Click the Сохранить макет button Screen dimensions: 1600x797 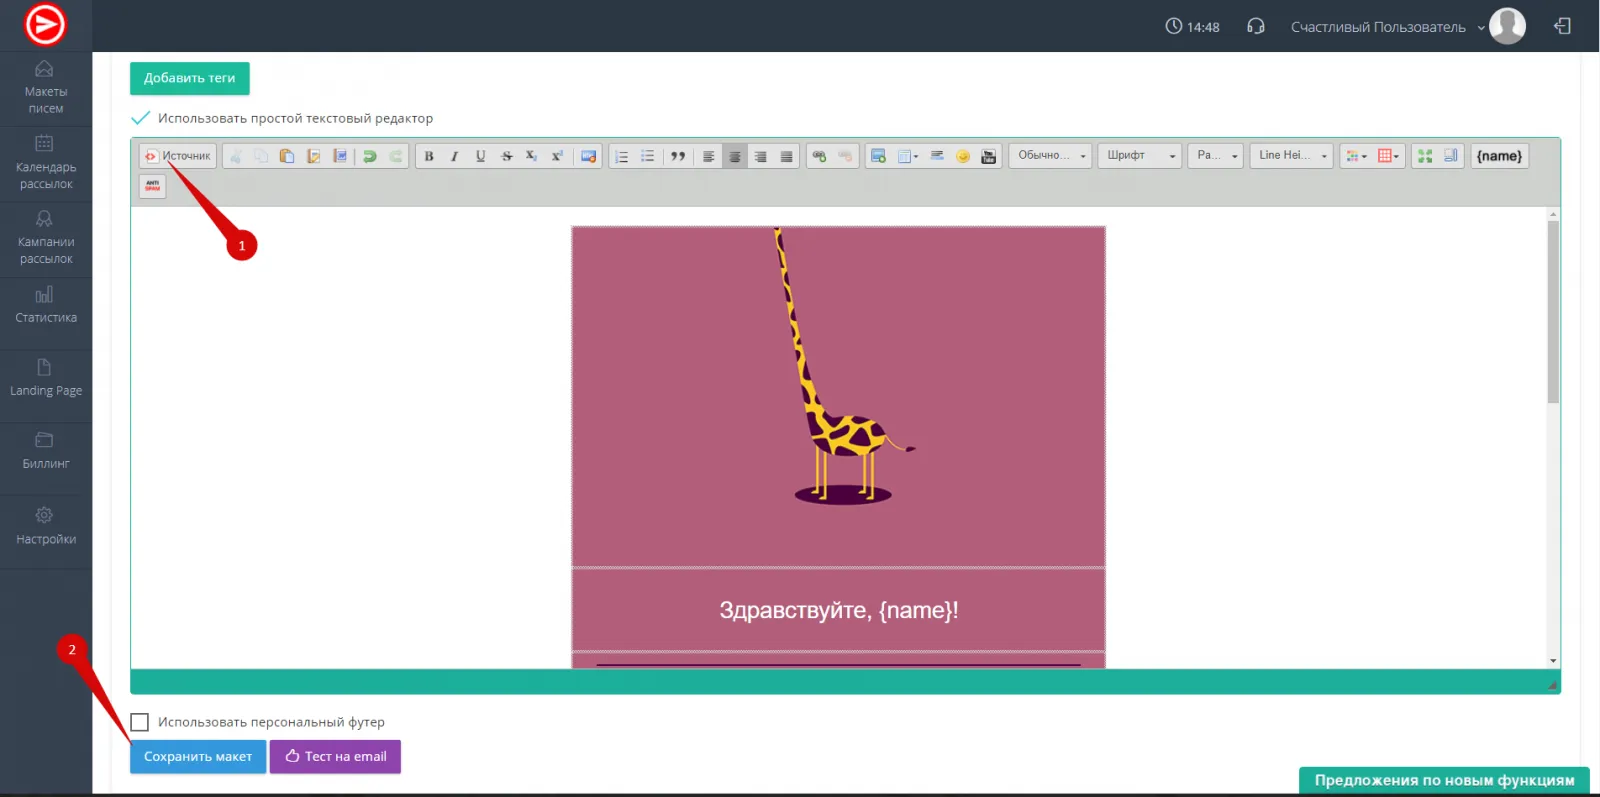[198, 756]
